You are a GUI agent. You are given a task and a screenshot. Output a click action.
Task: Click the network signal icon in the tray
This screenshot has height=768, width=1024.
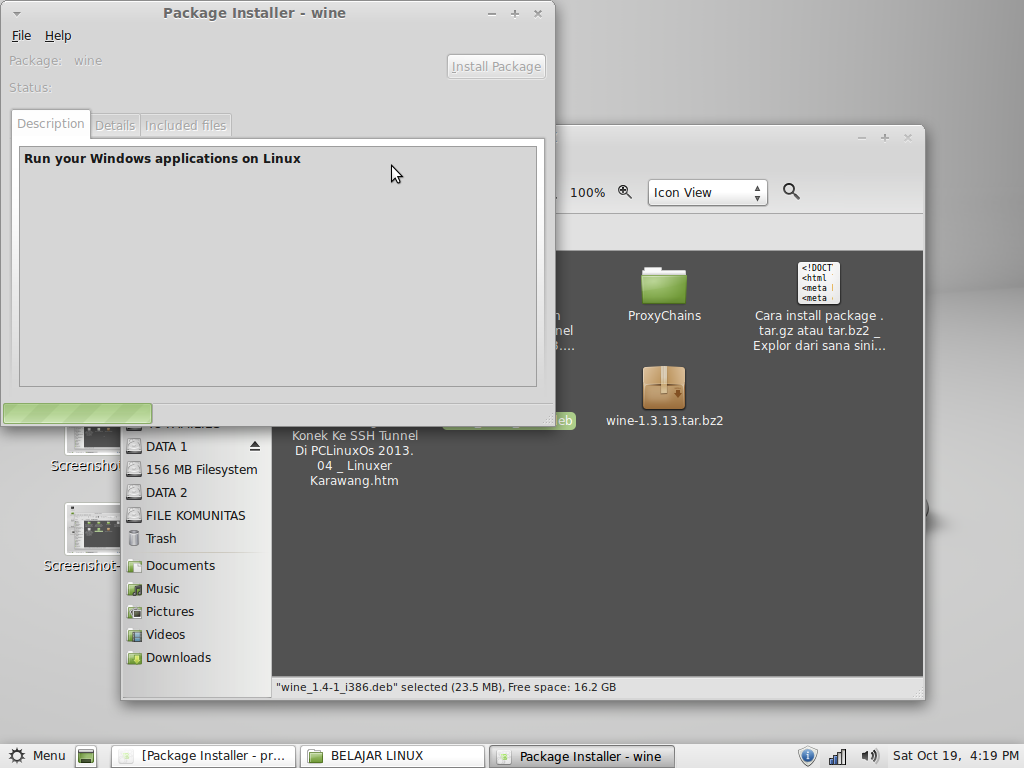tap(838, 756)
